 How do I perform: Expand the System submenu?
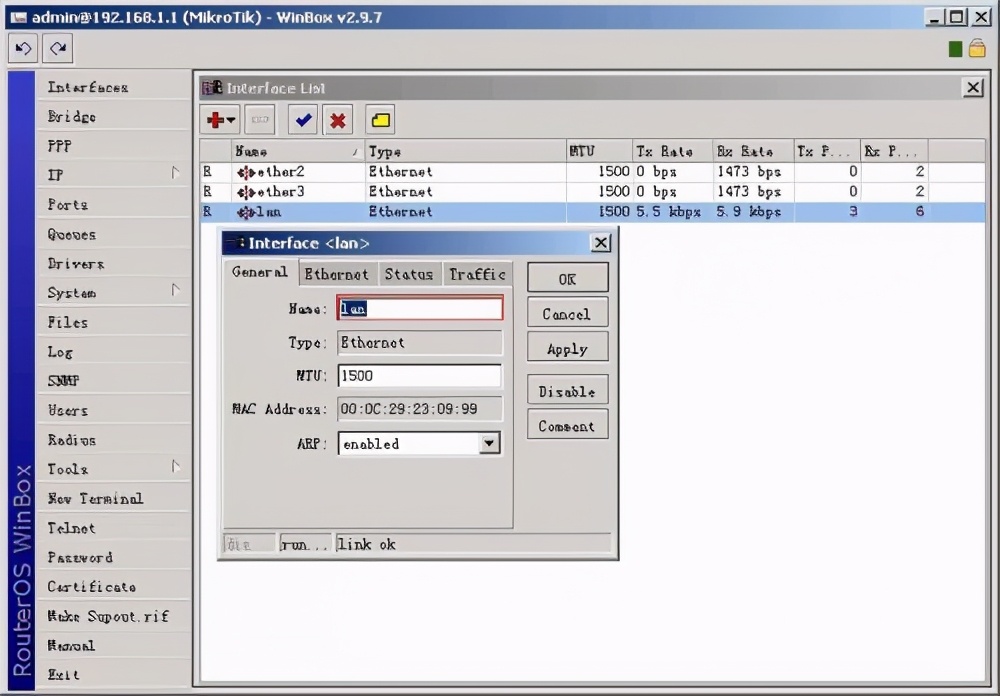110,292
